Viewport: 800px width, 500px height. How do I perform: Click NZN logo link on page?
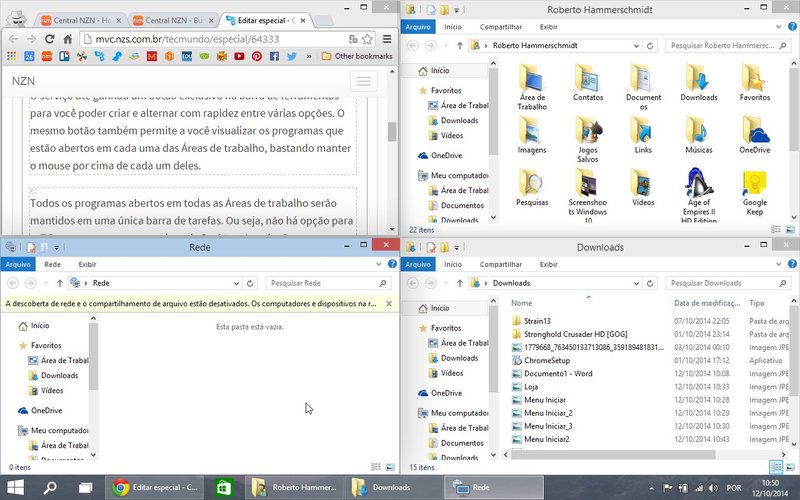(23, 81)
